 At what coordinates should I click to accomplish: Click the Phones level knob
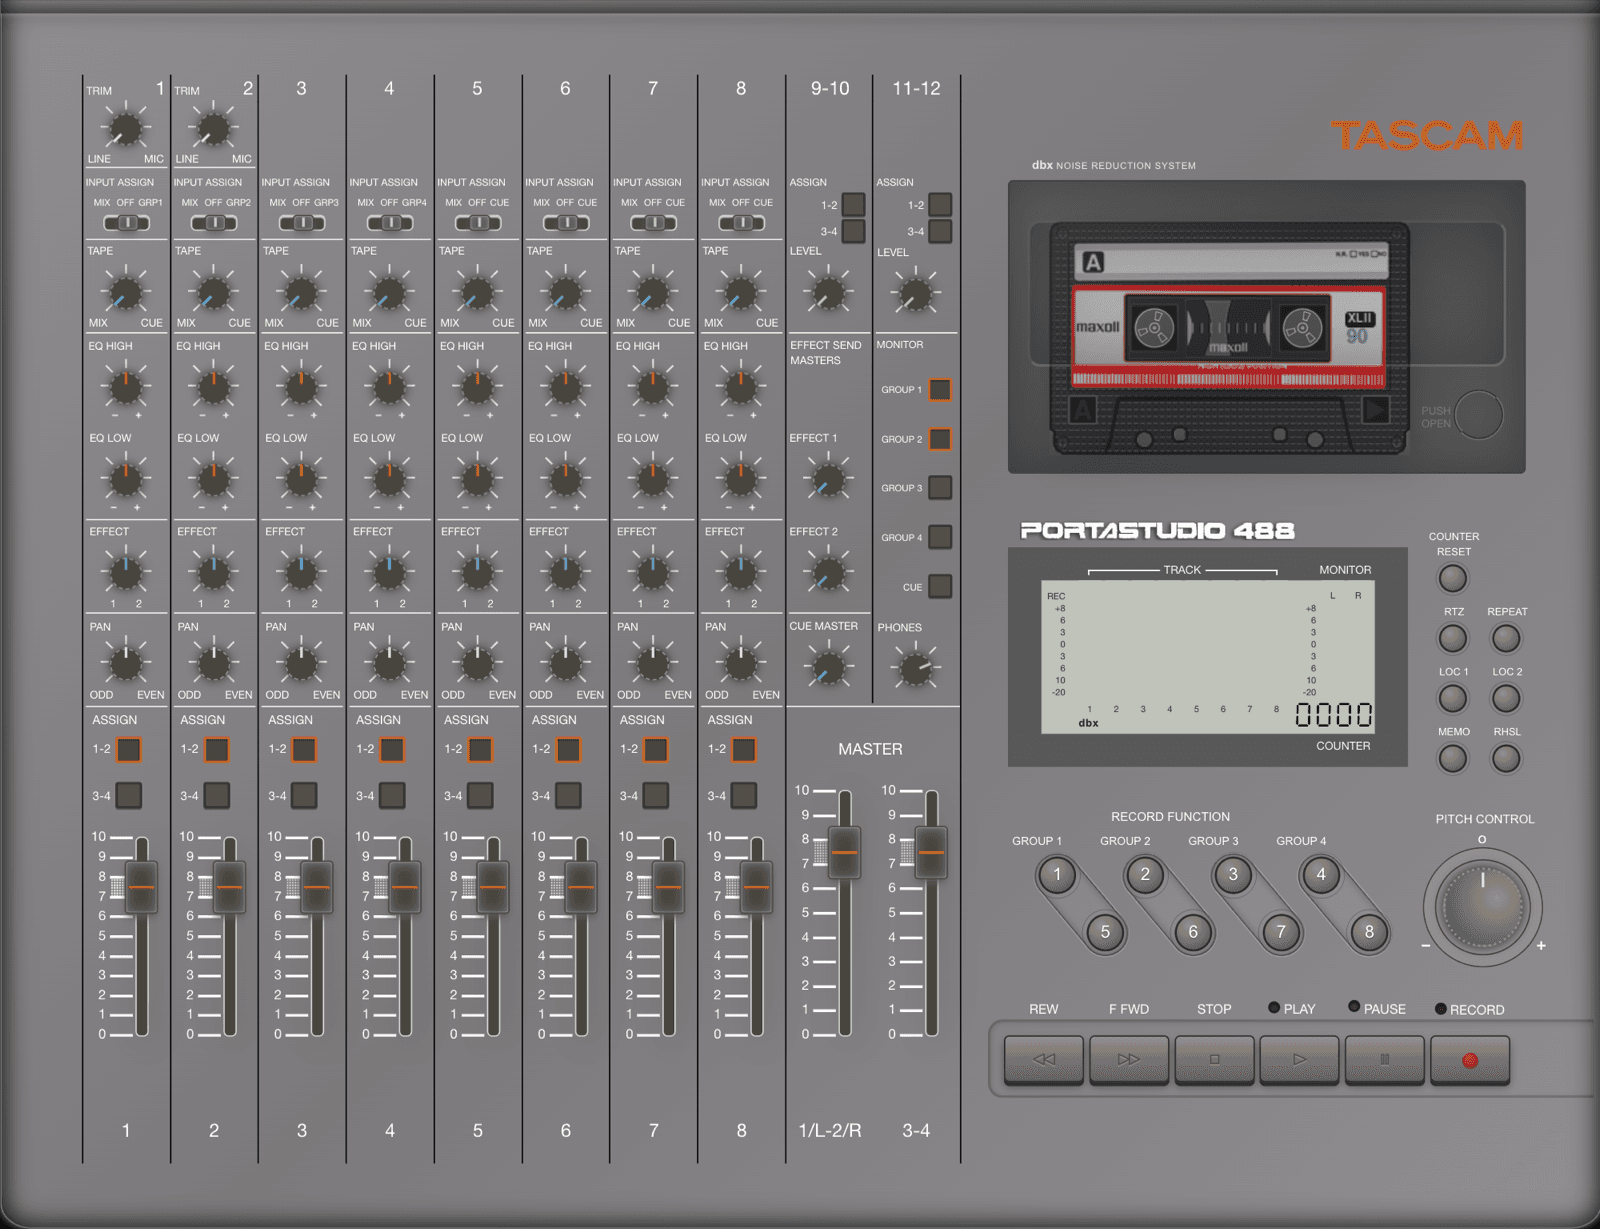tap(915, 668)
